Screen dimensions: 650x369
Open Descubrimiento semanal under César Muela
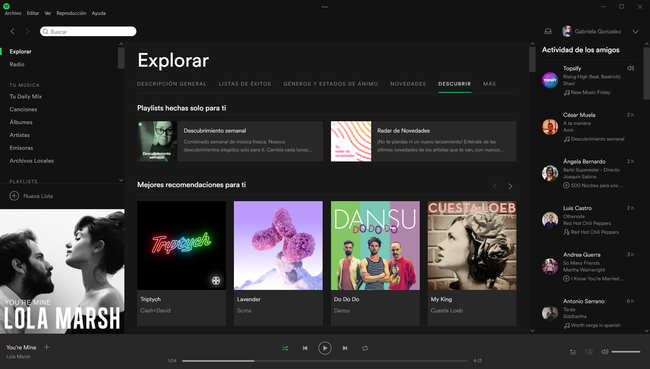point(597,139)
